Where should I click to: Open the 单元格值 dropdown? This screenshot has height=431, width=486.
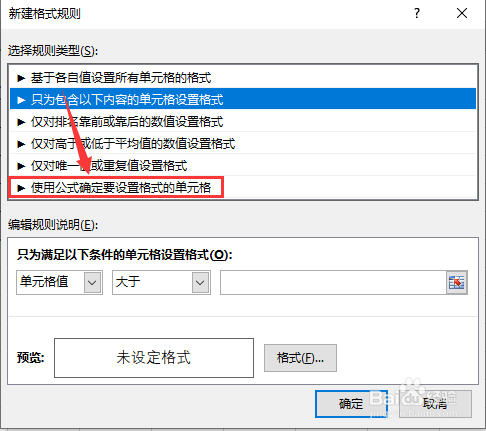pyautogui.click(x=59, y=282)
